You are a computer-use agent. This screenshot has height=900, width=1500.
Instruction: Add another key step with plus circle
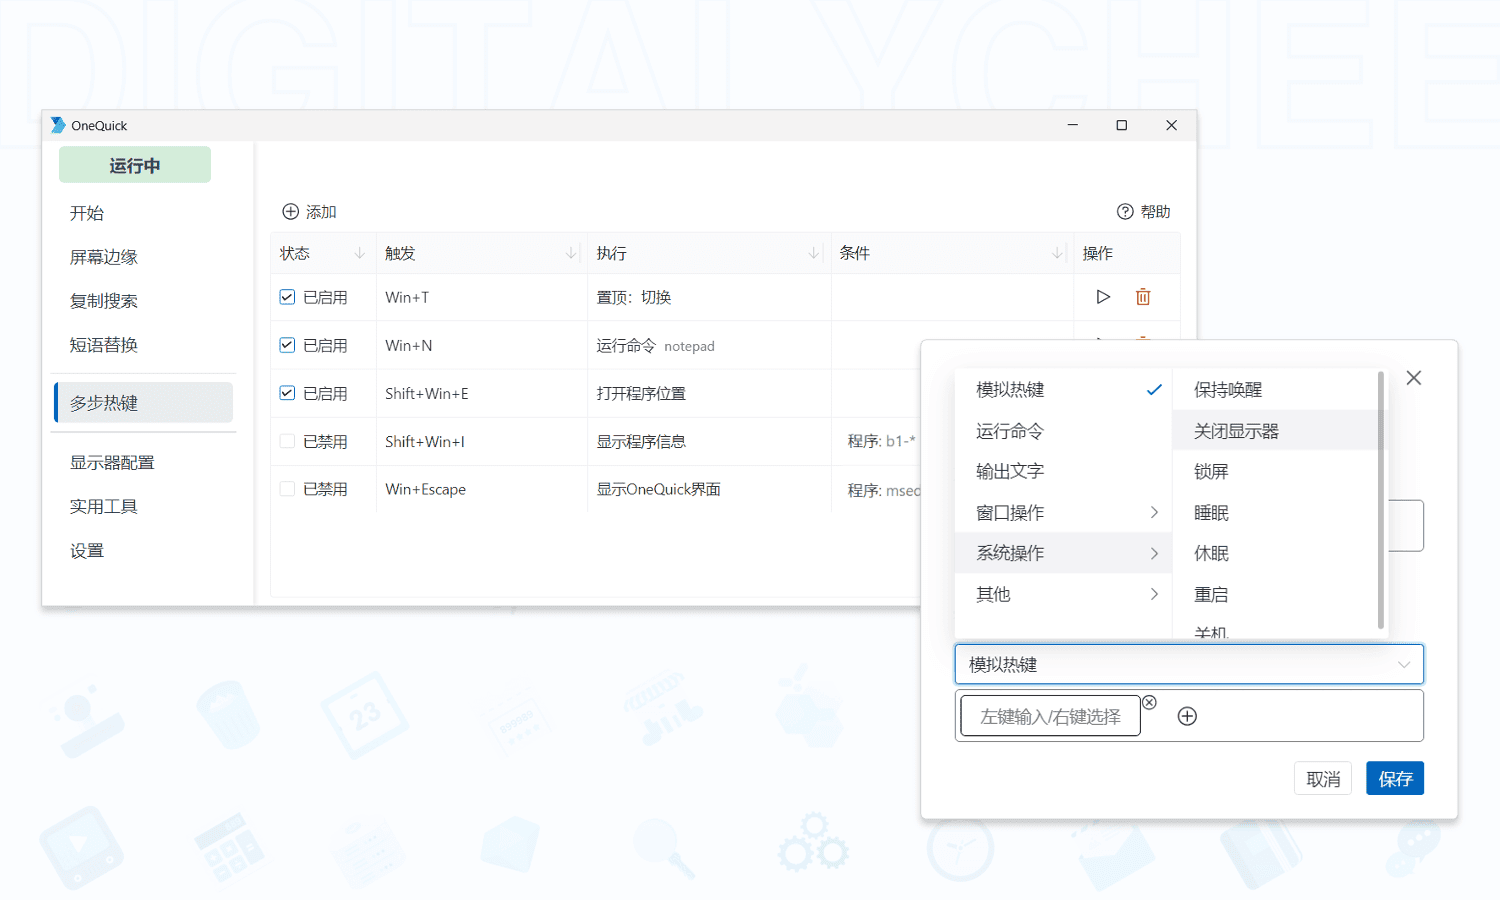point(1187,716)
